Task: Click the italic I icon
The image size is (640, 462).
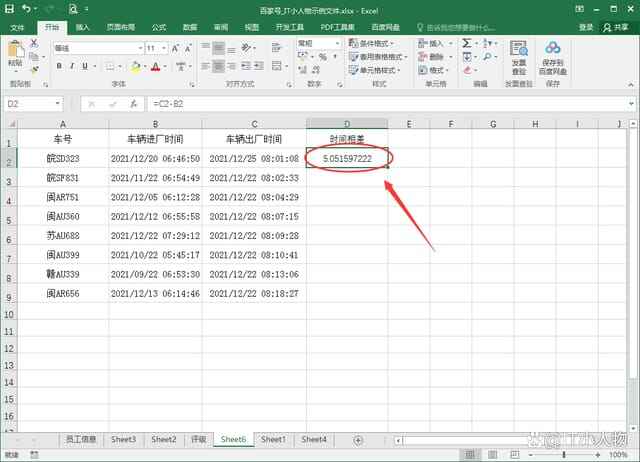Action: pos(73,66)
